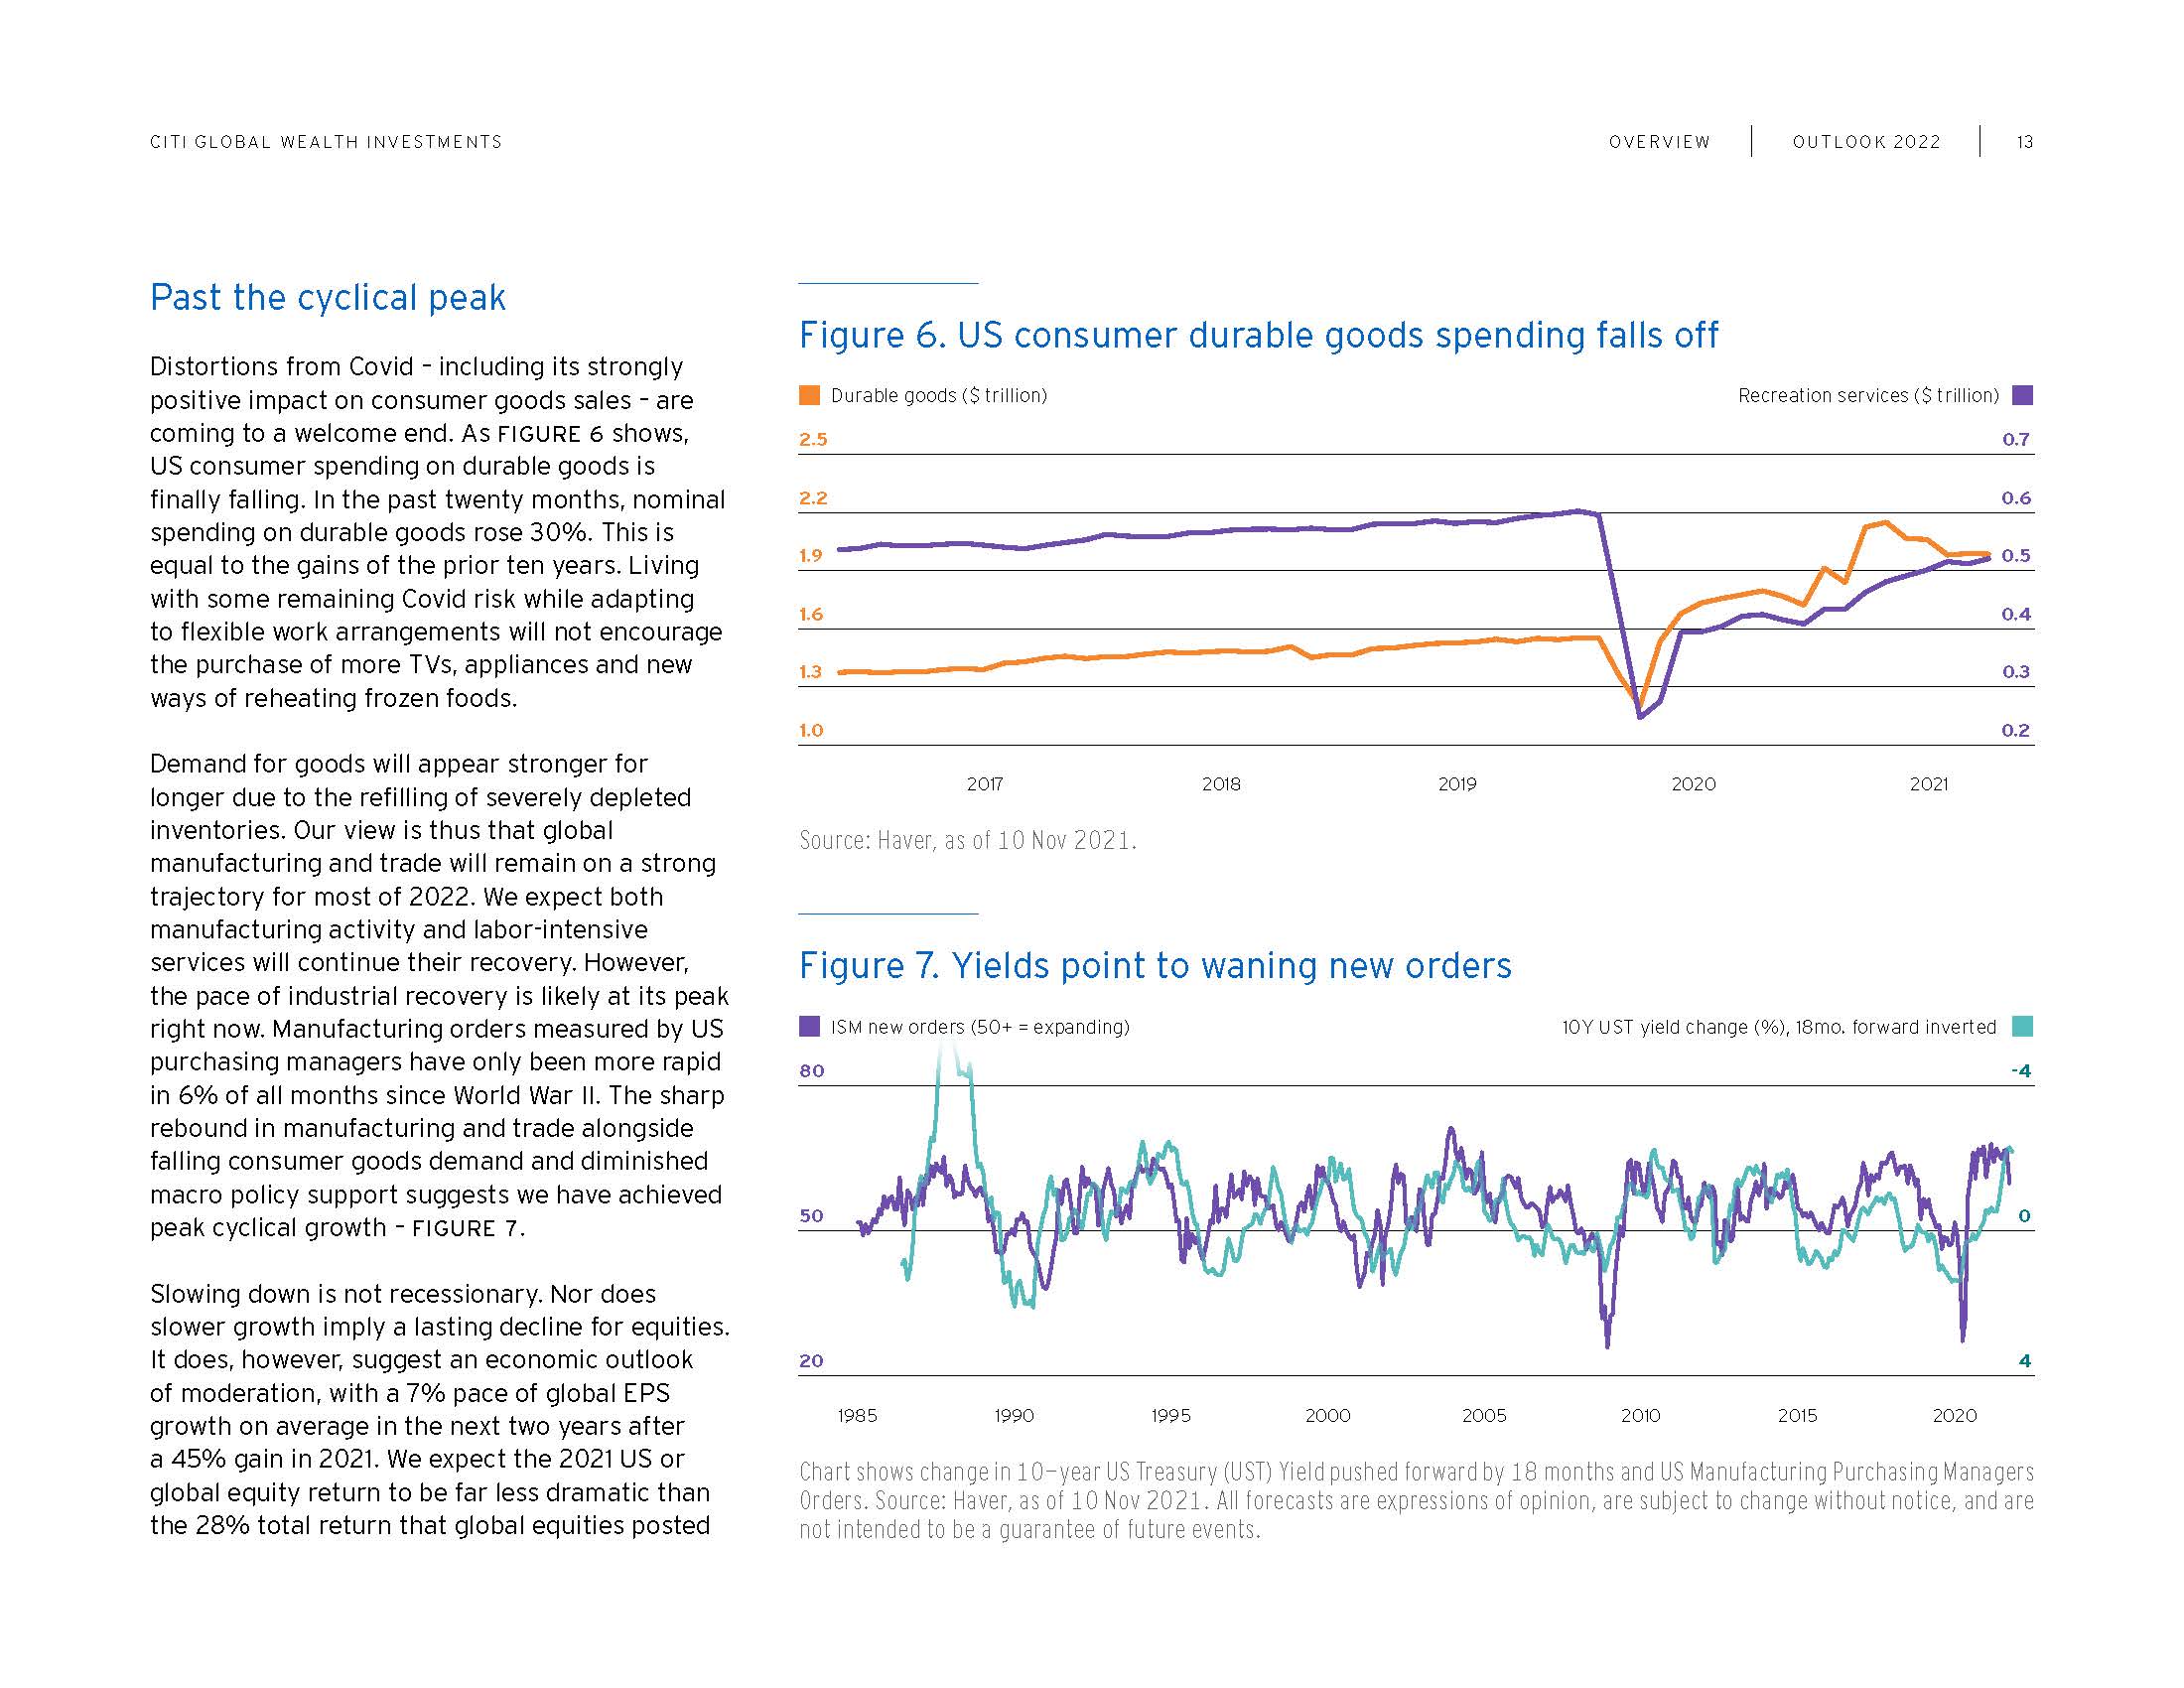Click the 2010 x-axis label in Figure 7
Viewport: 2184px width, 1688px height.
tap(1640, 1415)
